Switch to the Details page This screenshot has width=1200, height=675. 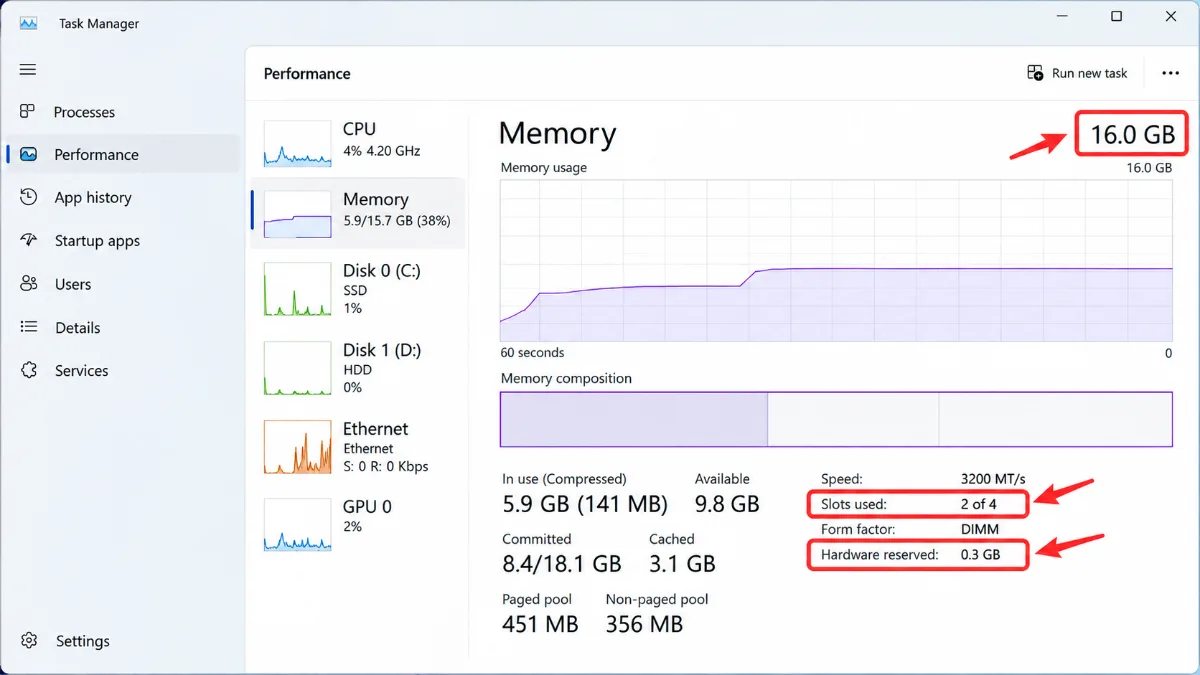[x=122, y=328]
